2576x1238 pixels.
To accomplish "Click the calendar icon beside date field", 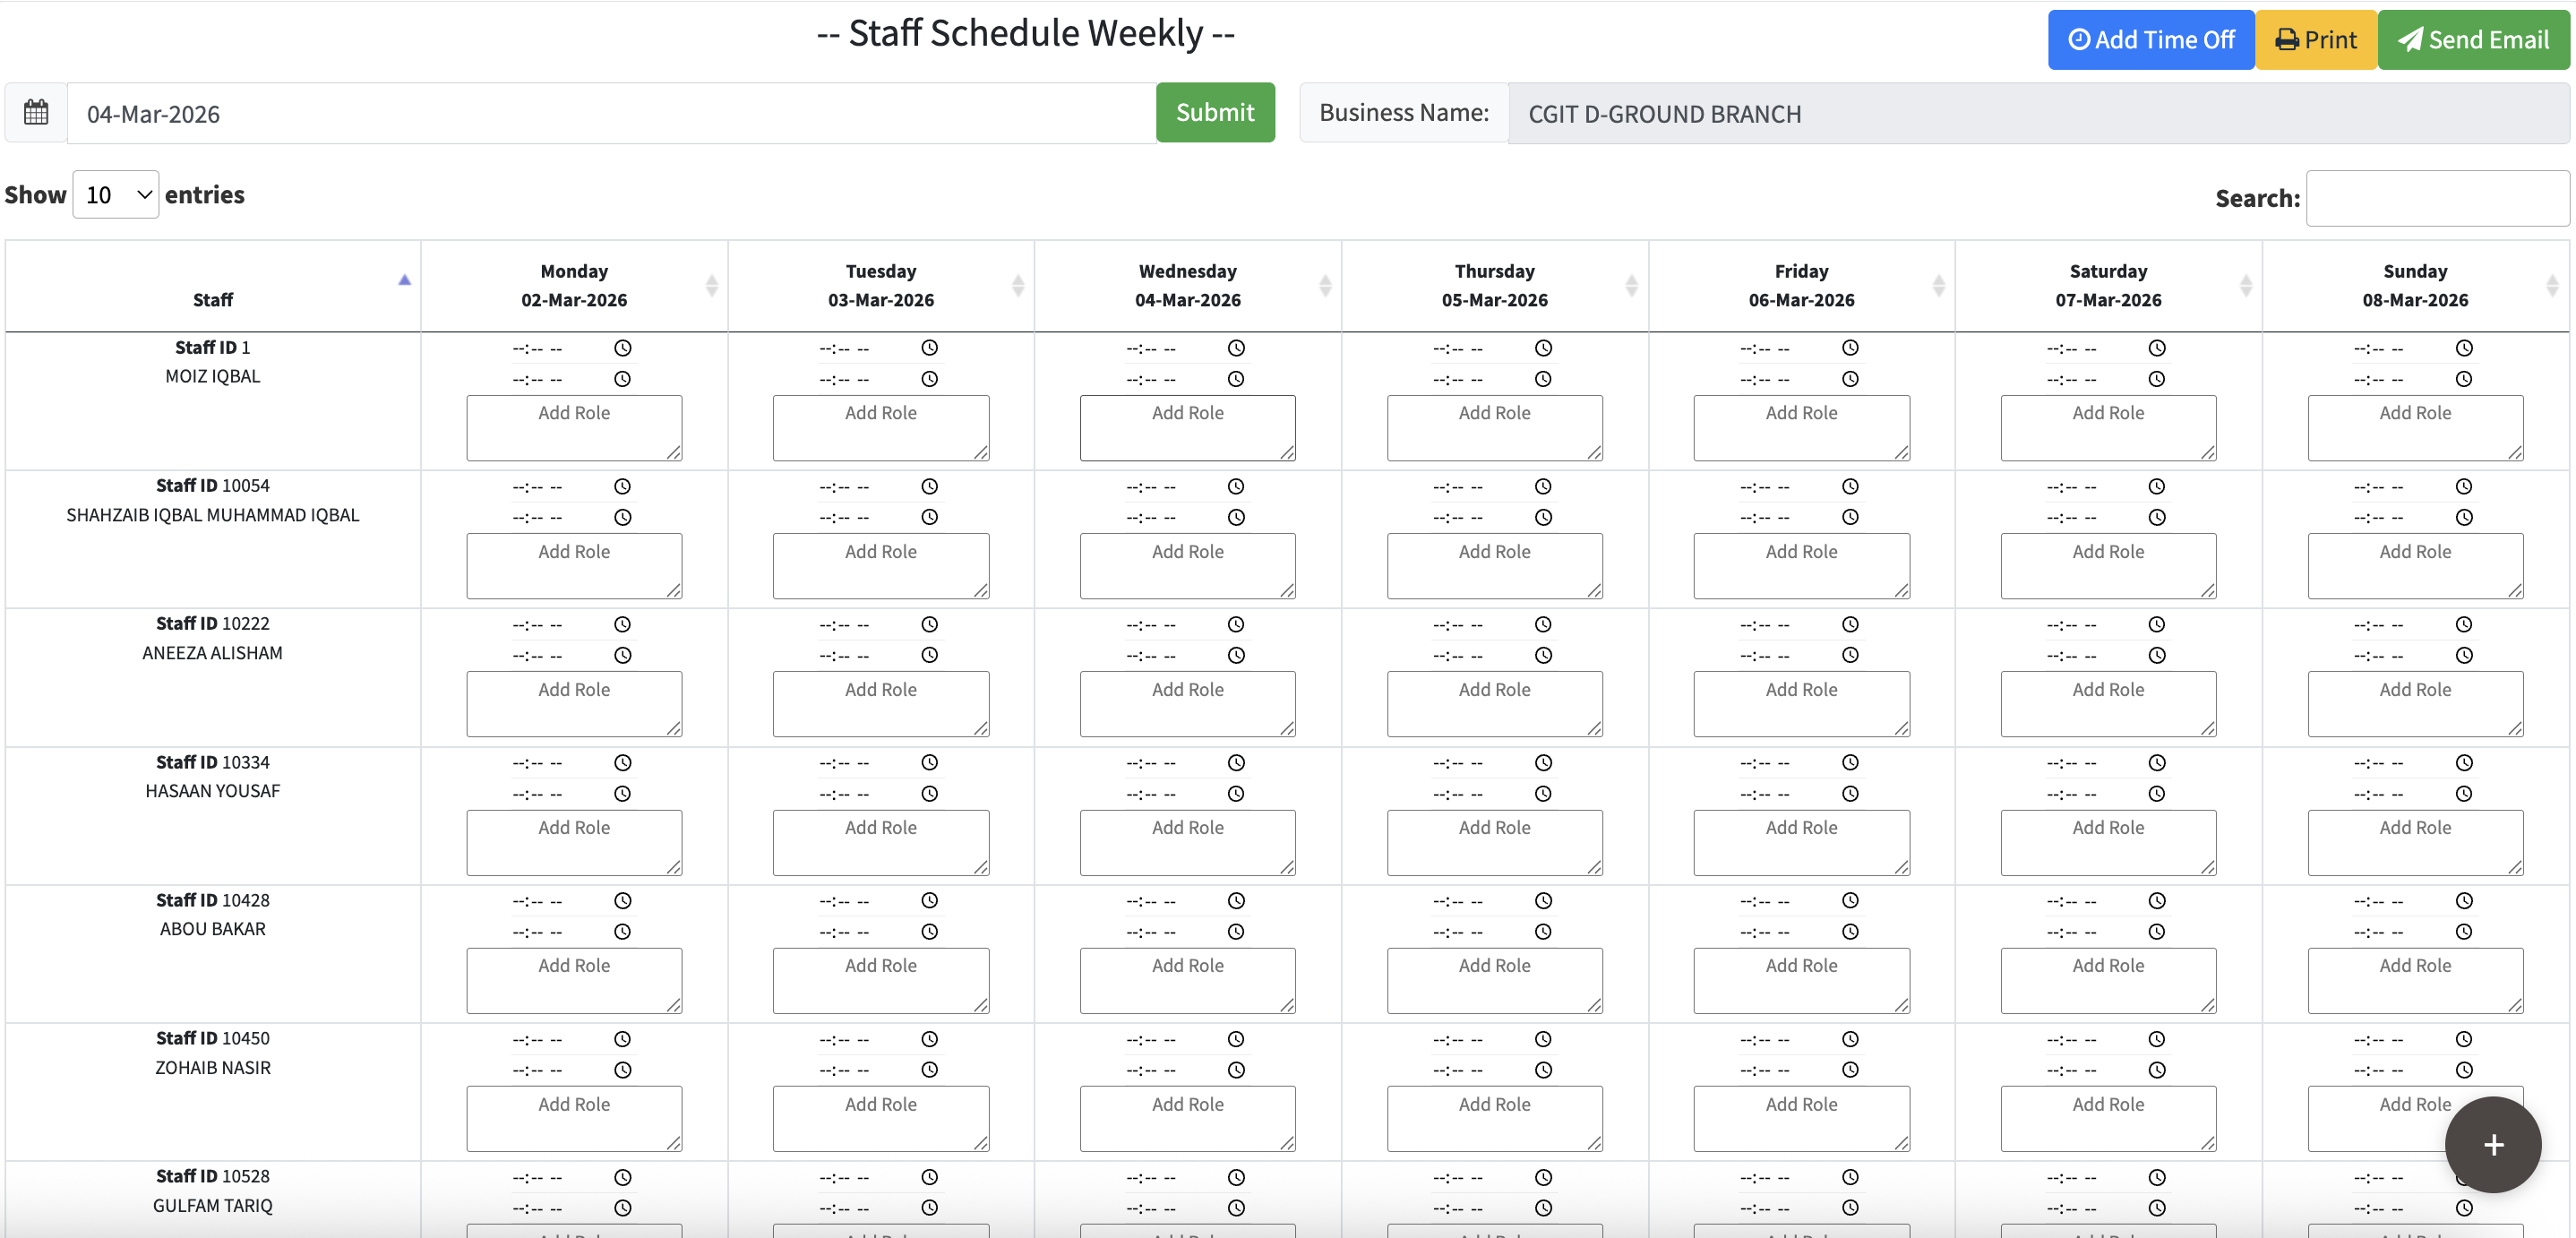I will (x=36, y=112).
